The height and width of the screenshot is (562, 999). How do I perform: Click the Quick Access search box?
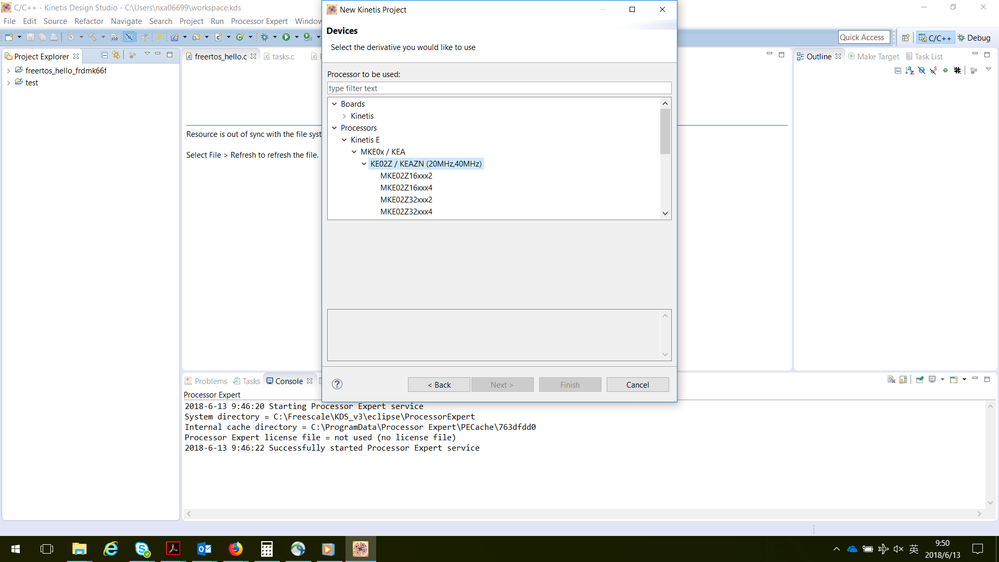(863, 37)
